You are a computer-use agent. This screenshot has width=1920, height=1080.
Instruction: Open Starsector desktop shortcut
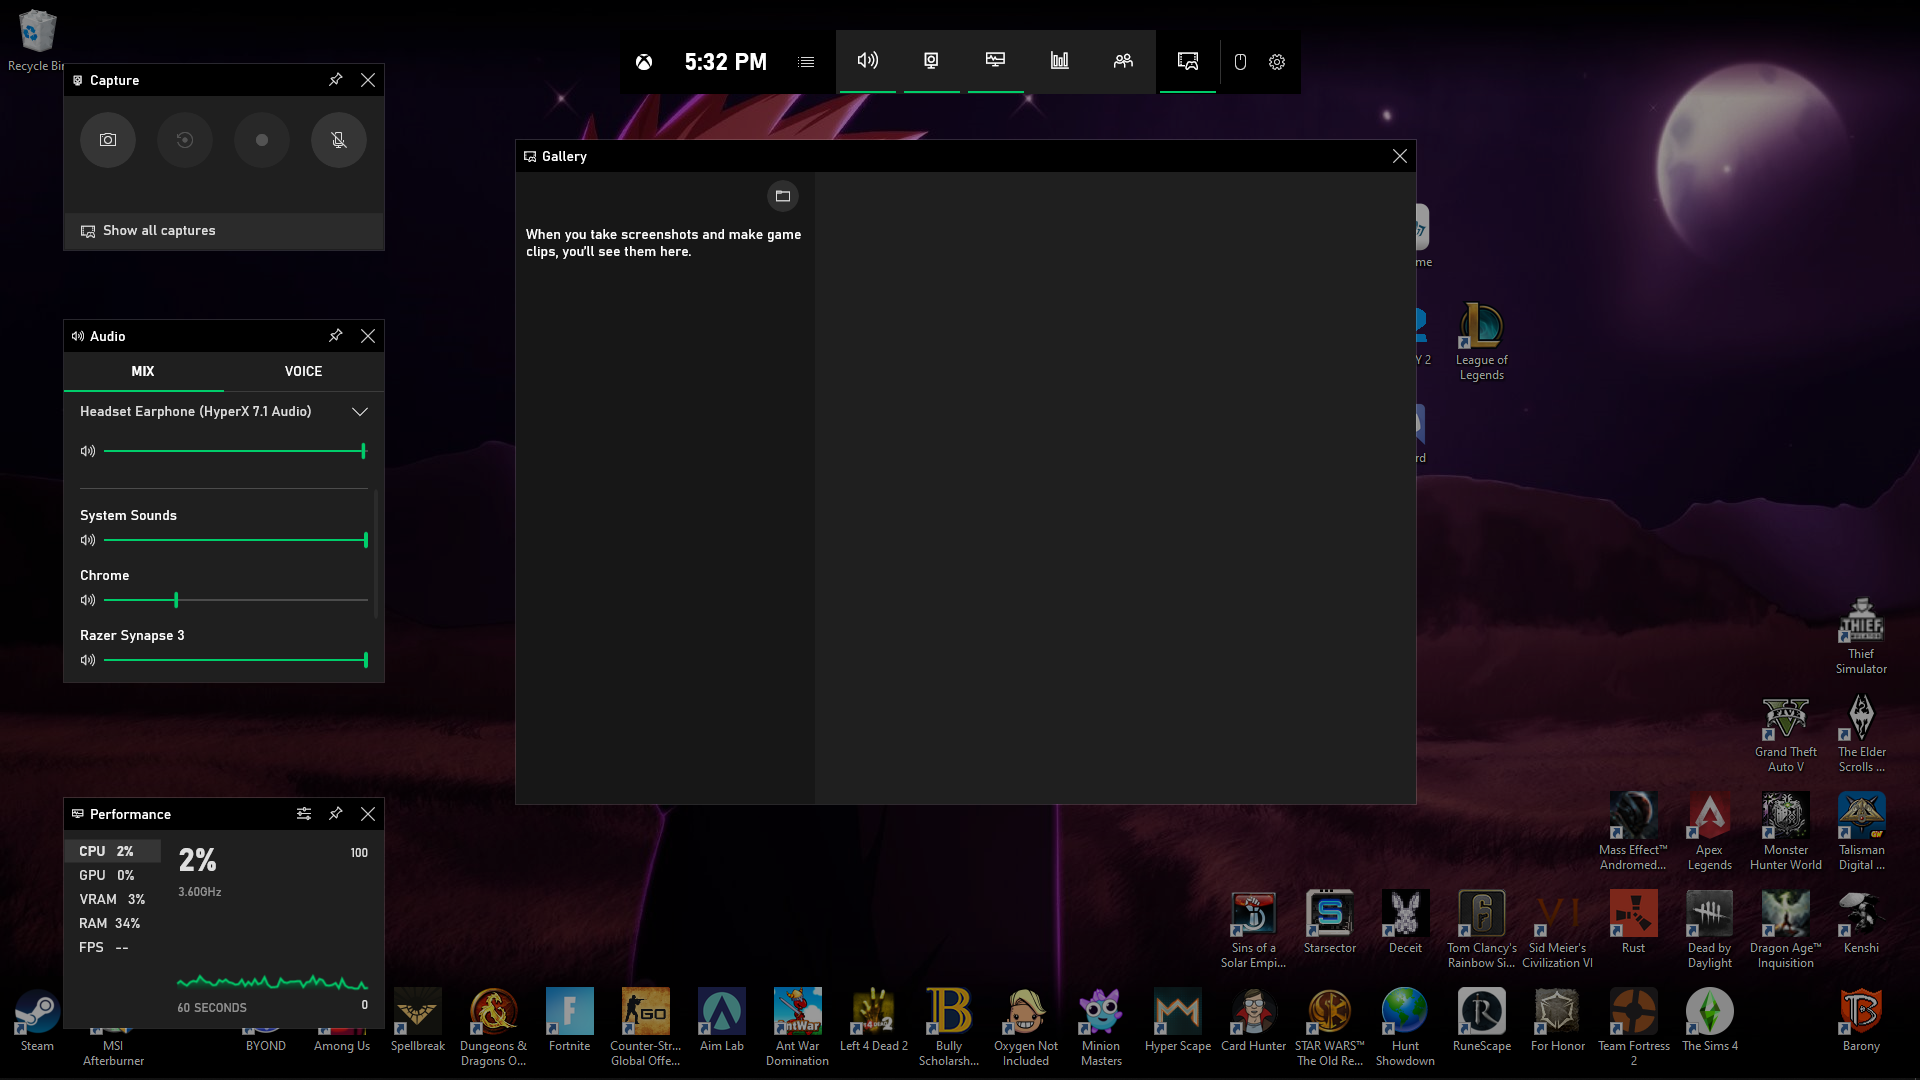pyautogui.click(x=1329, y=923)
